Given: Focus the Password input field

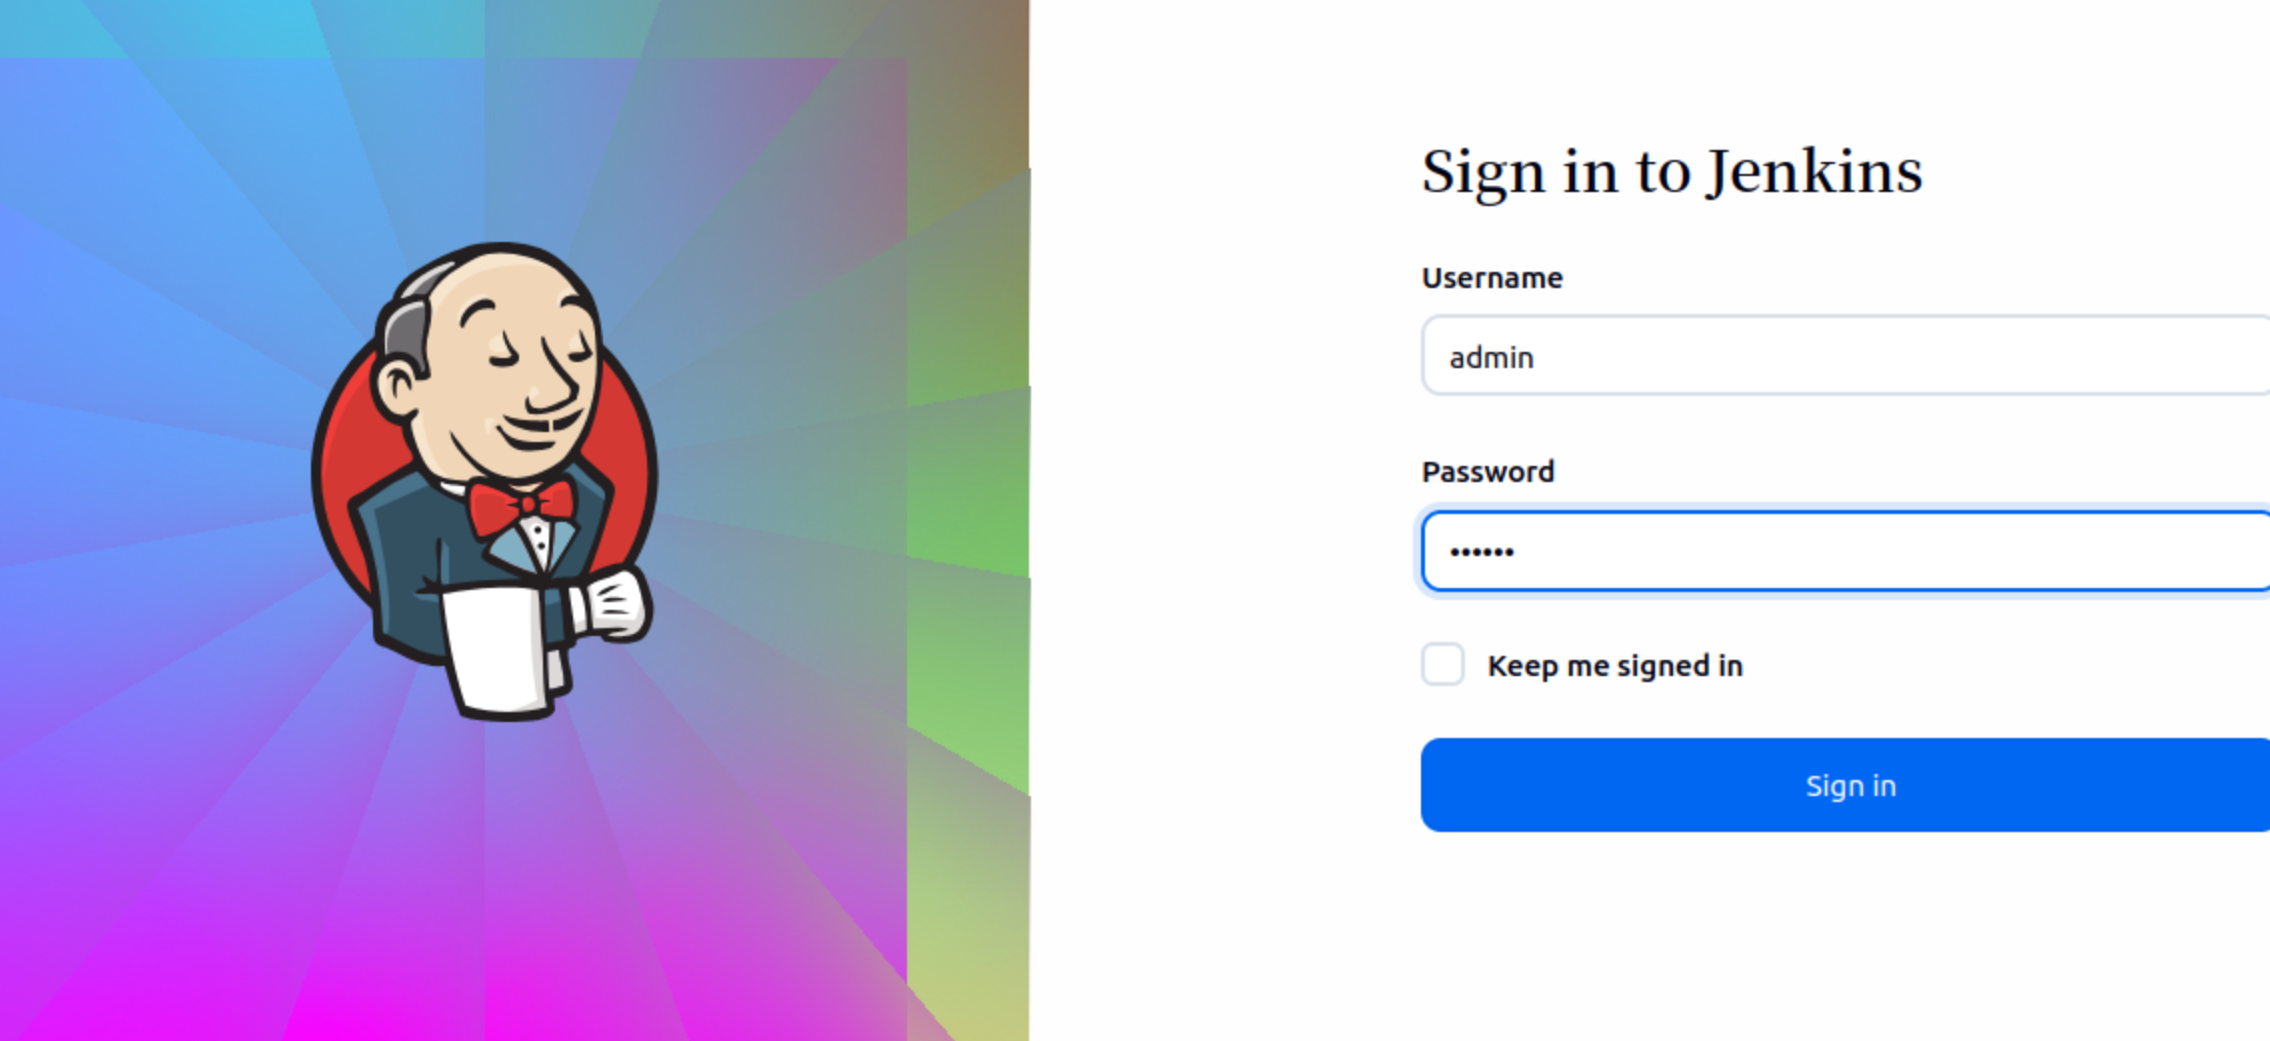Looking at the screenshot, I should [1845, 551].
